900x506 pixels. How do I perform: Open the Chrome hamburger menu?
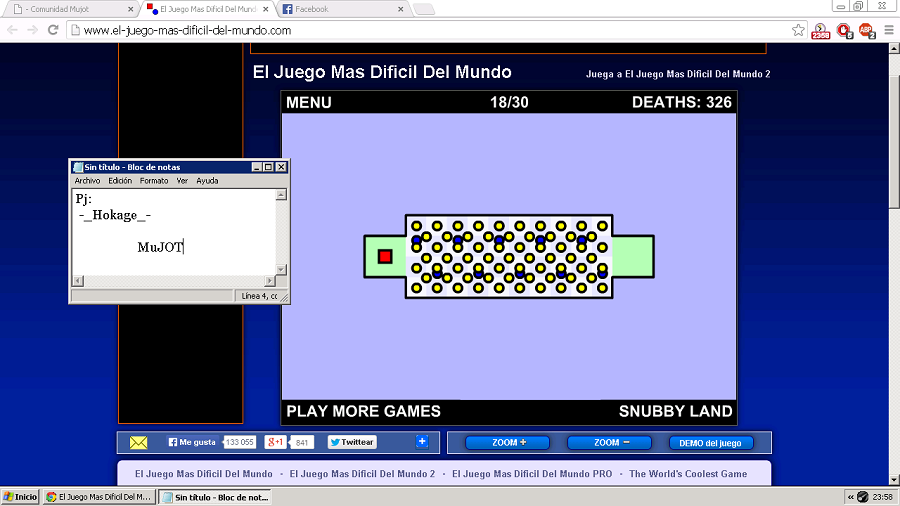(x=889, y=30)
